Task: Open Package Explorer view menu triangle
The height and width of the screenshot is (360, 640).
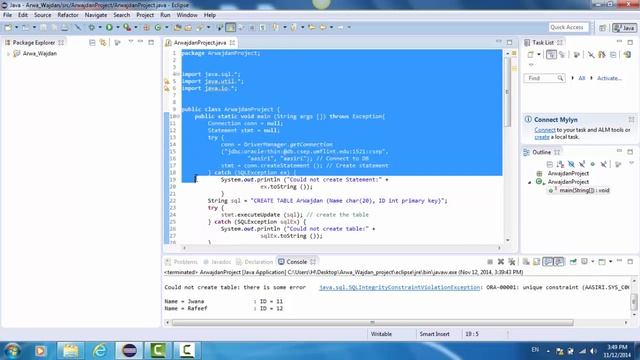Action: [x=131, y=42]
